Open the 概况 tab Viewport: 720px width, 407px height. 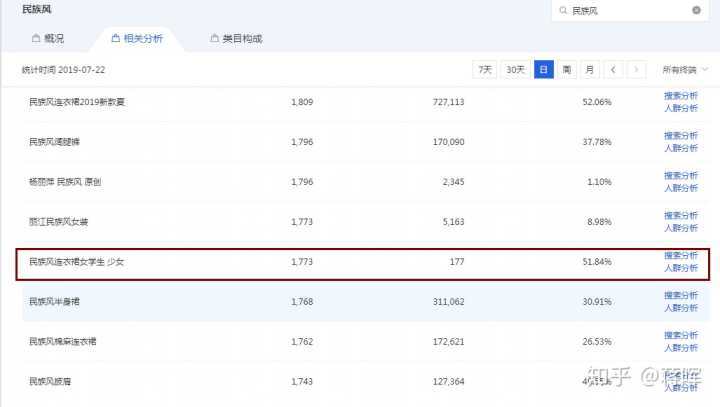(x=48, y=38)
